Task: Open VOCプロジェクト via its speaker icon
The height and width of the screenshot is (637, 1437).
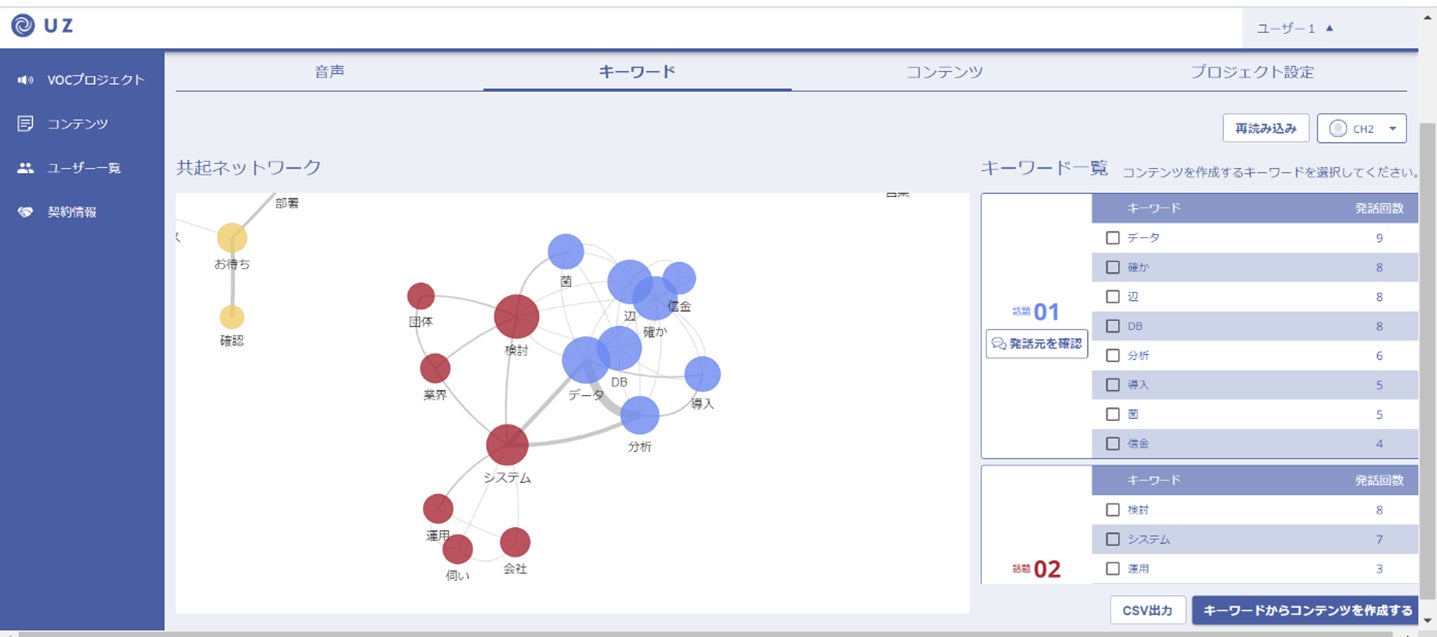Action: [26, 80]
